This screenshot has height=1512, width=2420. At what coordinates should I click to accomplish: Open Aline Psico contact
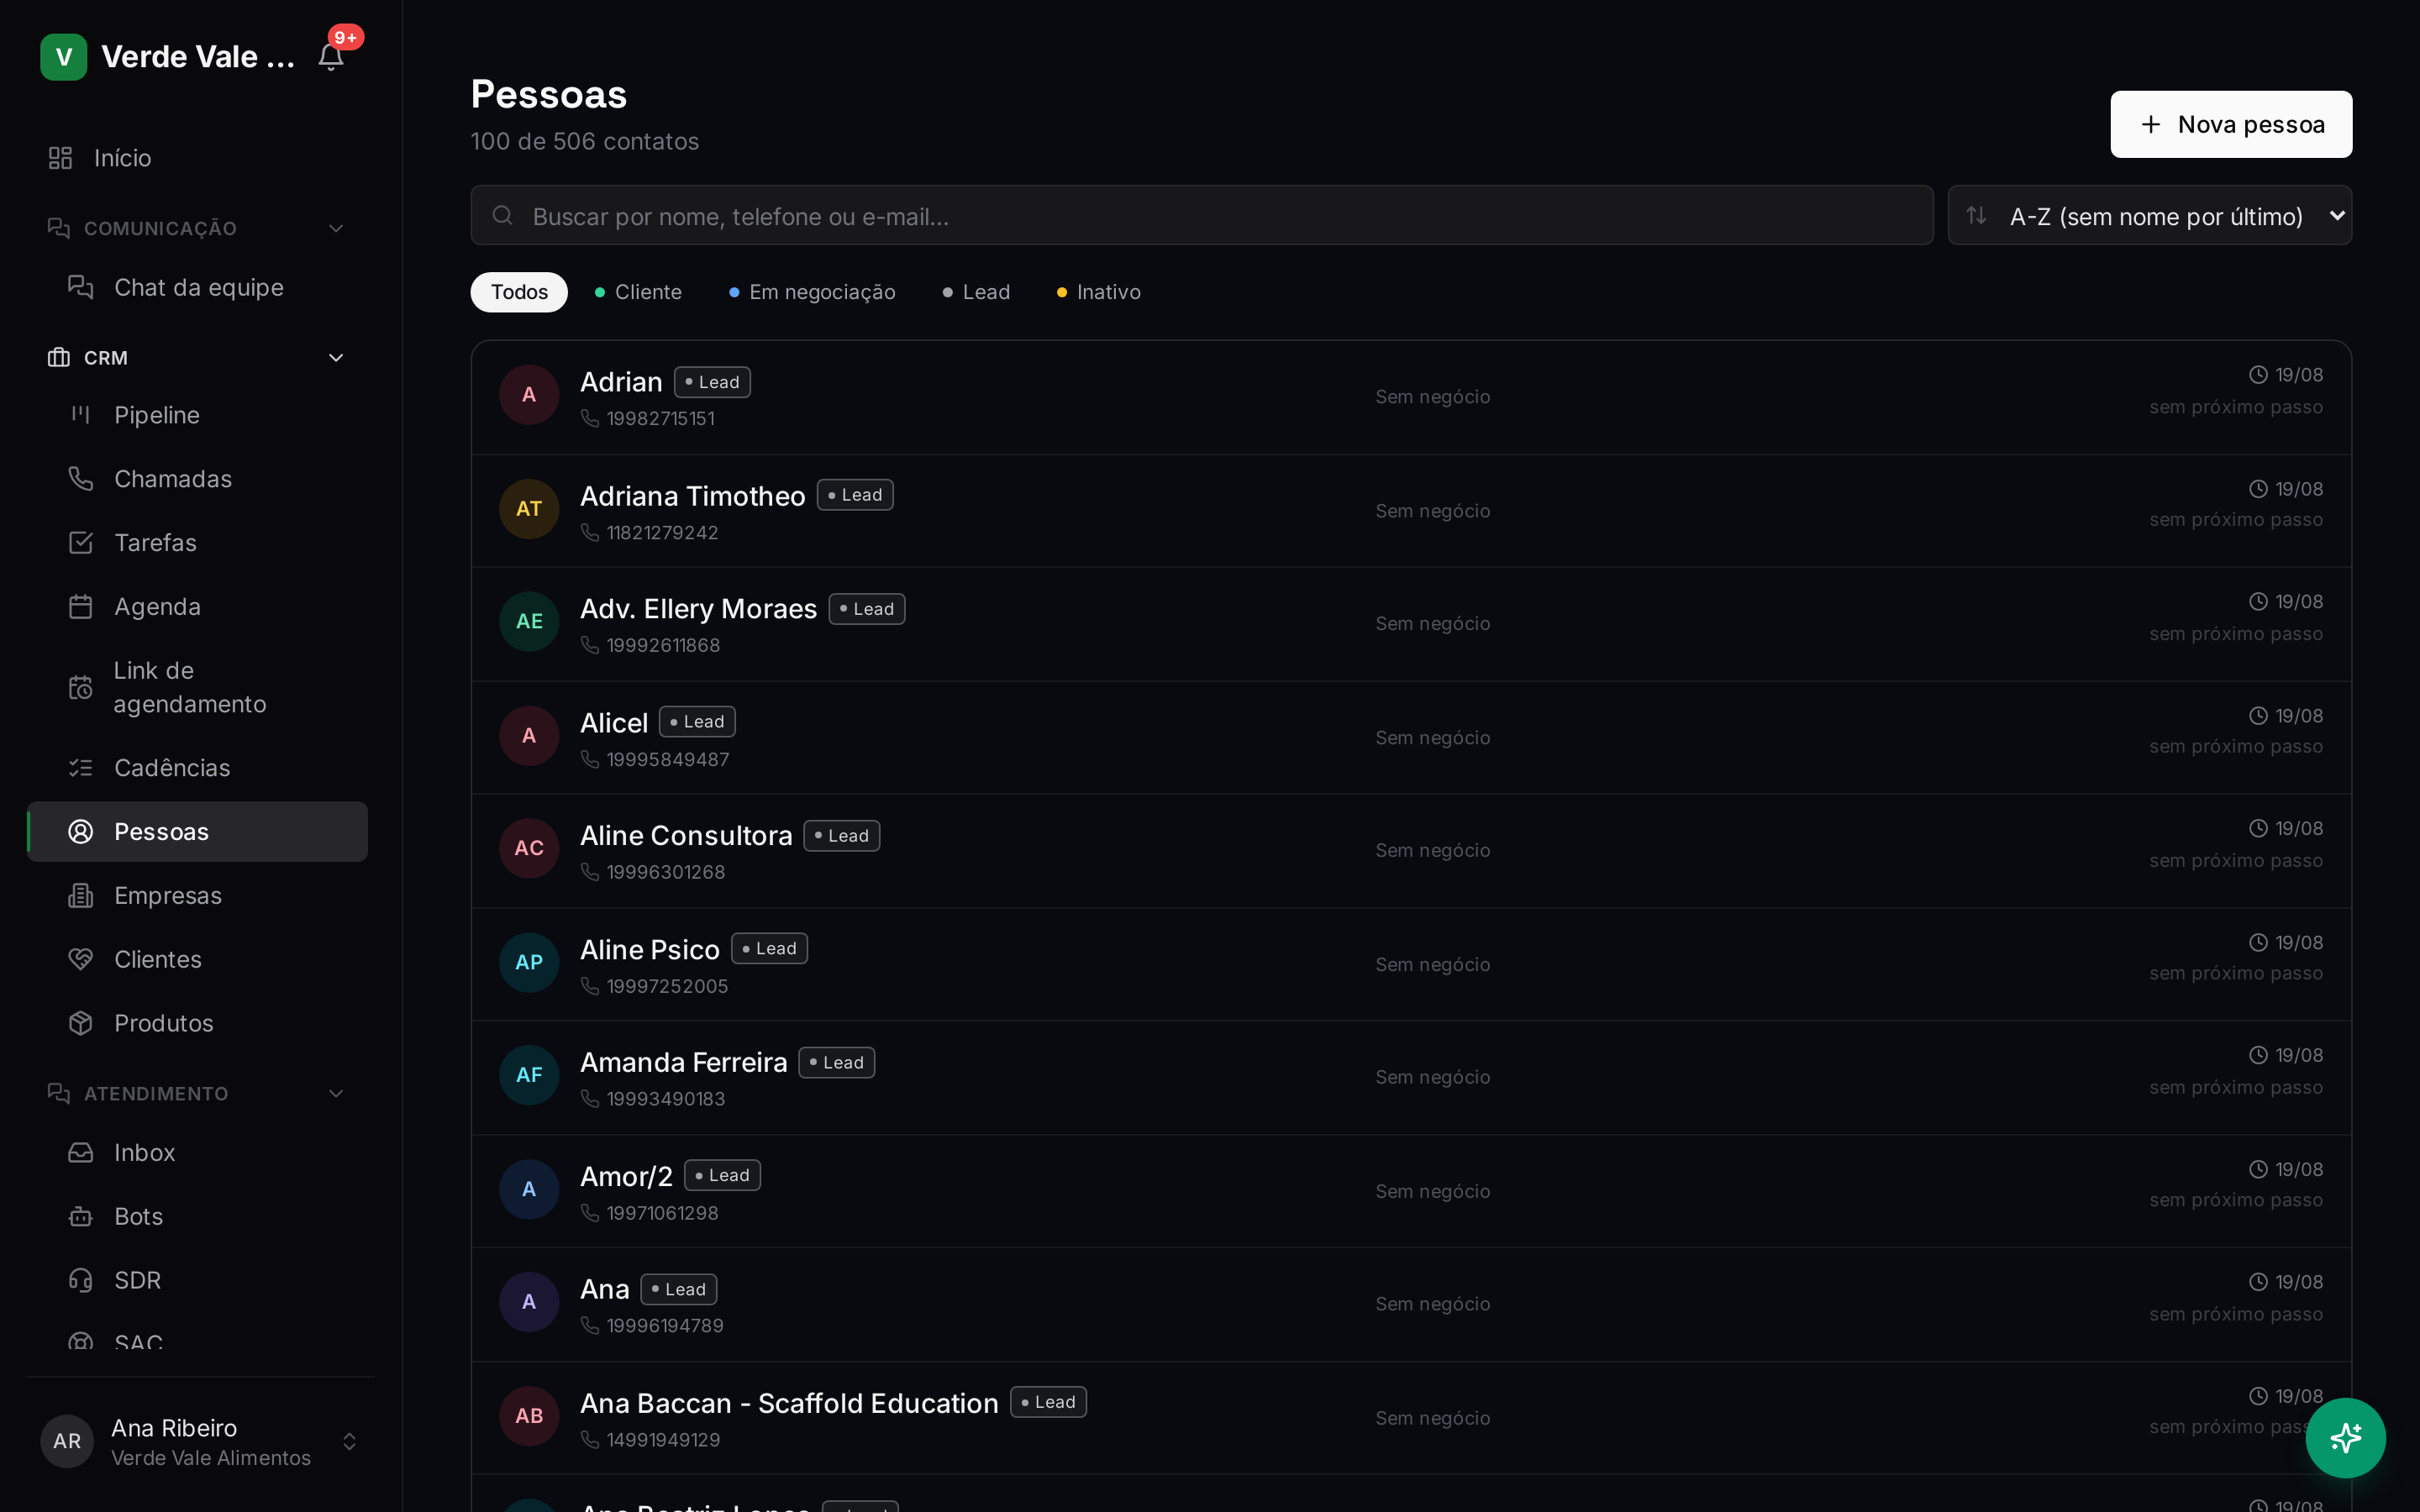point(1411,964)
